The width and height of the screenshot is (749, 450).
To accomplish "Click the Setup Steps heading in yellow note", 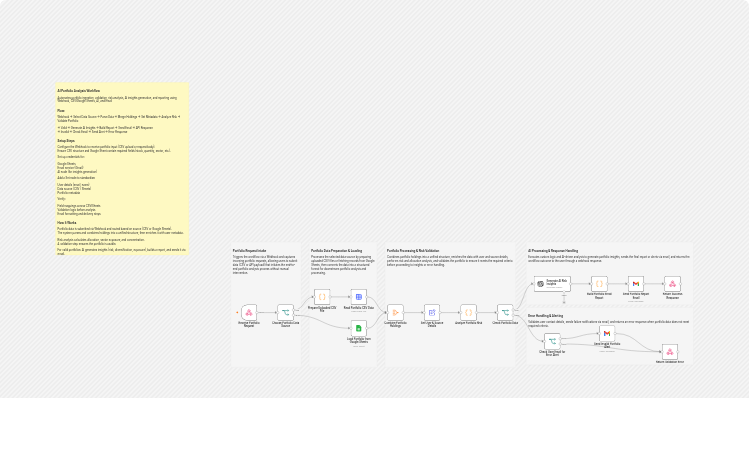I will pyautogui.click(x=66, y=141).
